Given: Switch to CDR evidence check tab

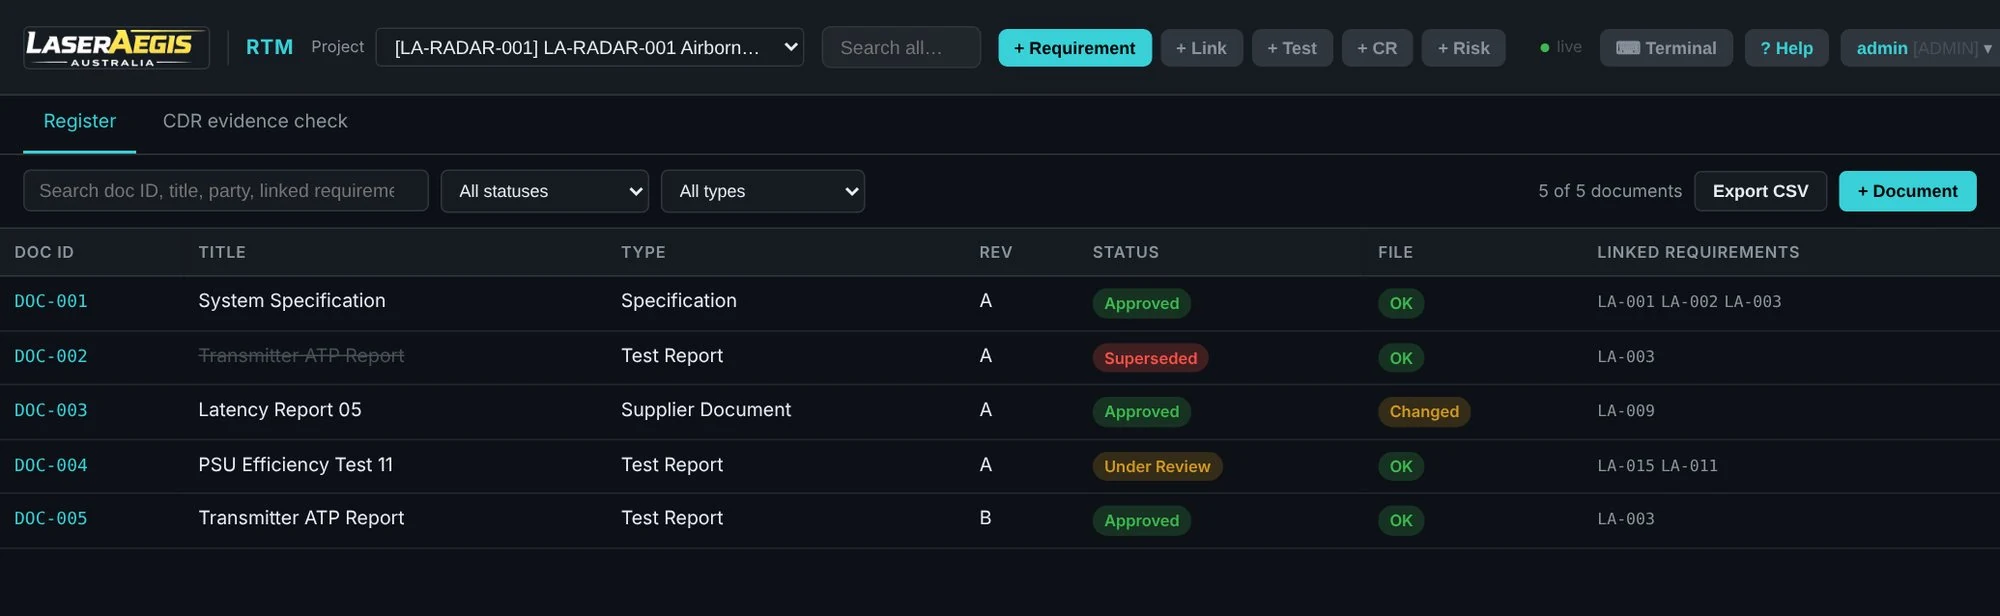Looking at the screenshot, I should pyautogui.click(x=255, y=121).
